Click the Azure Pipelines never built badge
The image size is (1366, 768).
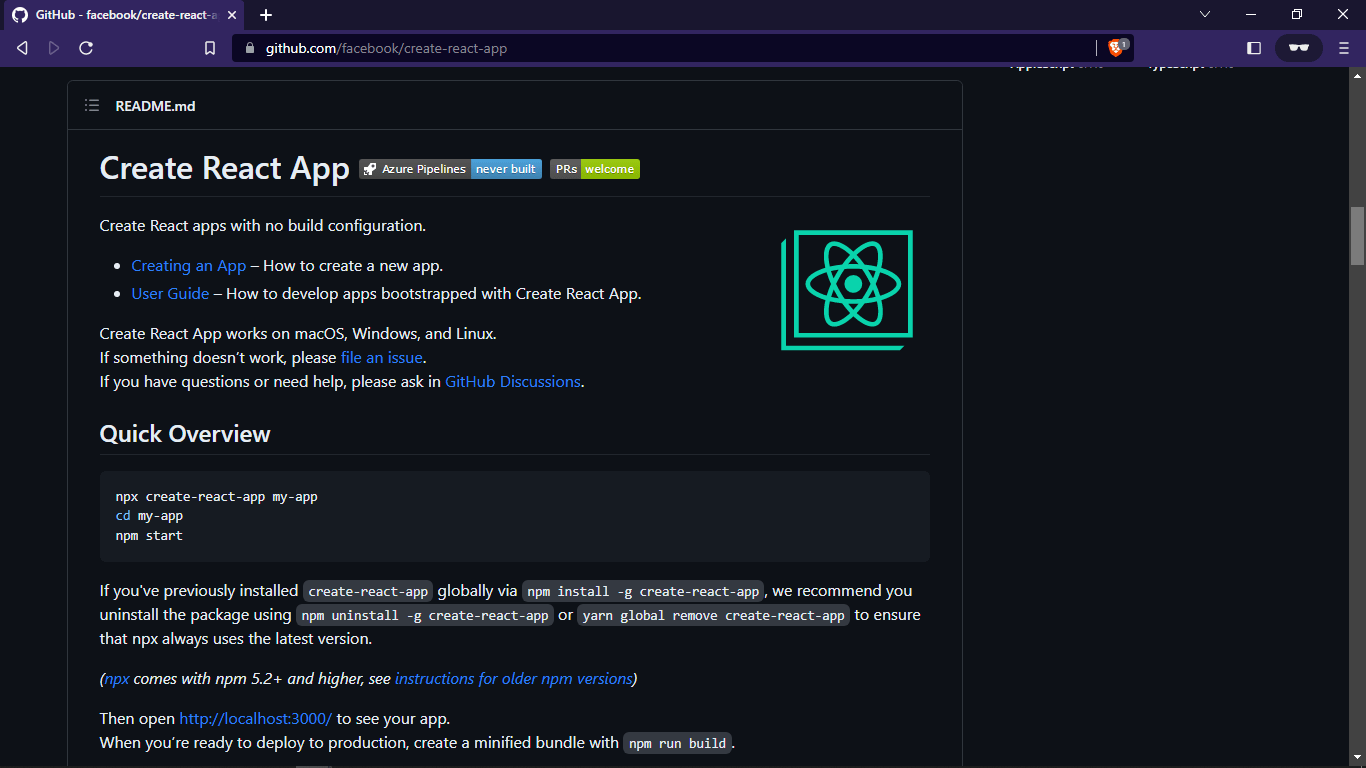[450, 169]
